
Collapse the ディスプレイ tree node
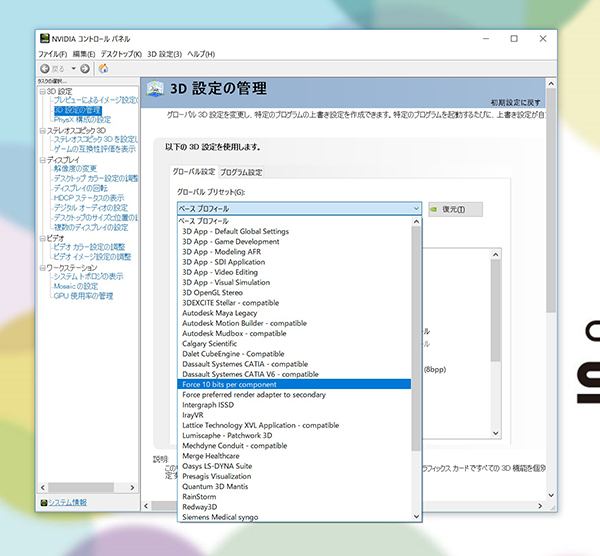42,160
